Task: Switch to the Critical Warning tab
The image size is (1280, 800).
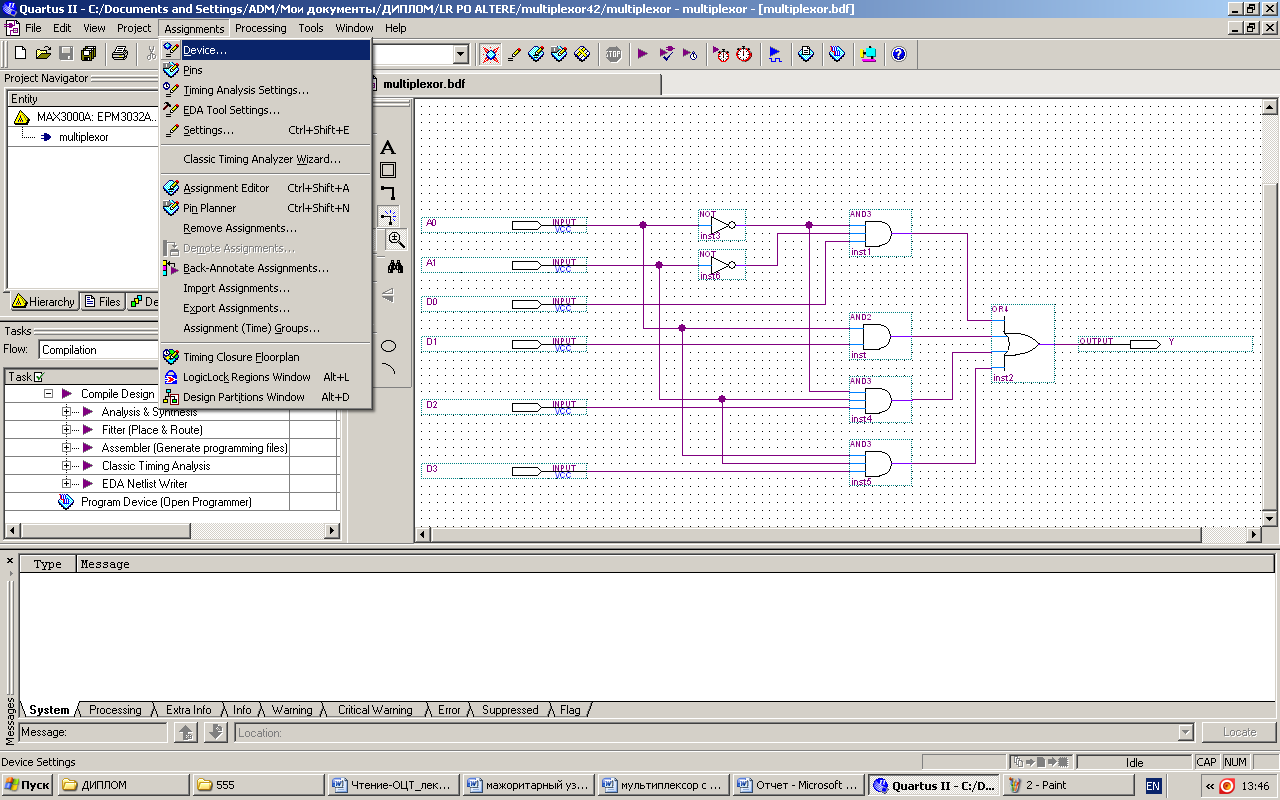Action: point(375,710)
